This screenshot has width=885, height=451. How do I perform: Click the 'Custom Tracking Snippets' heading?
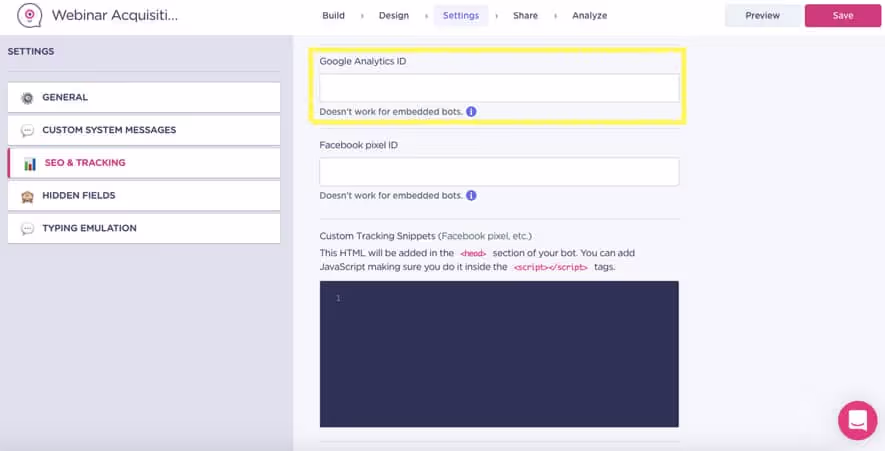point(378,236)
